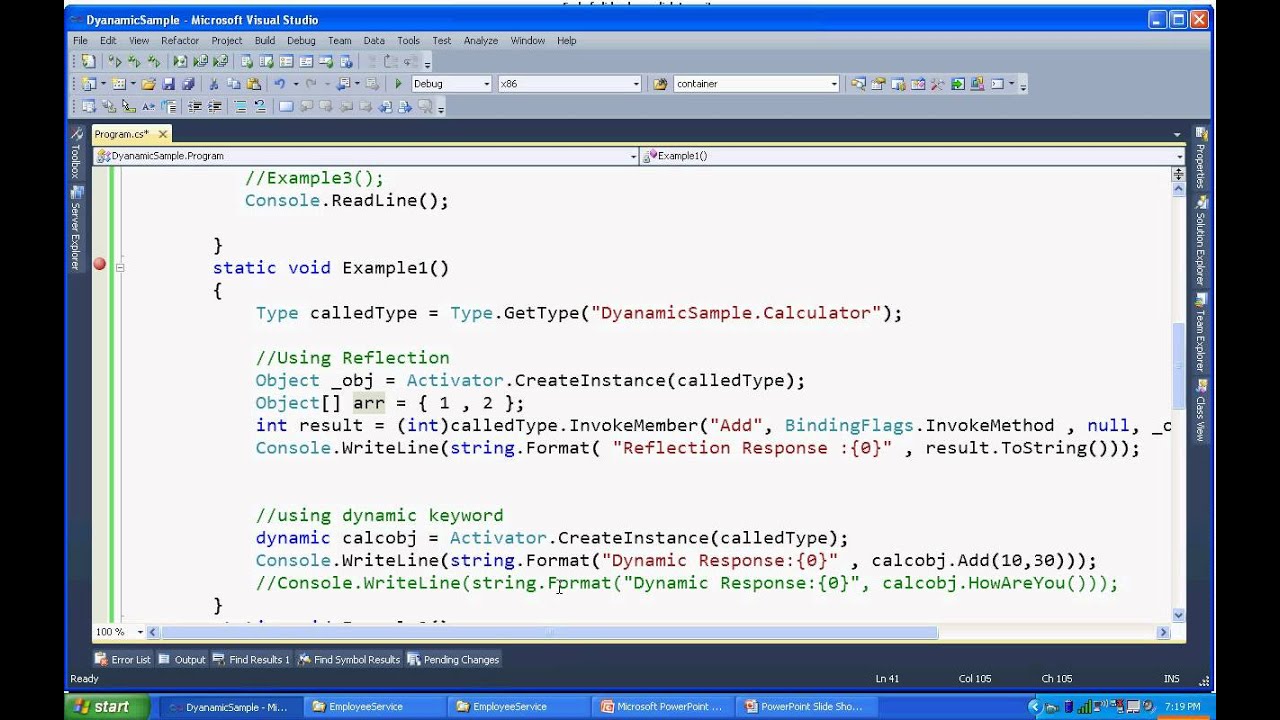Toggle the red breakpoint beside Example1
Screen dimensions: 1280x720
click(100, 265)
